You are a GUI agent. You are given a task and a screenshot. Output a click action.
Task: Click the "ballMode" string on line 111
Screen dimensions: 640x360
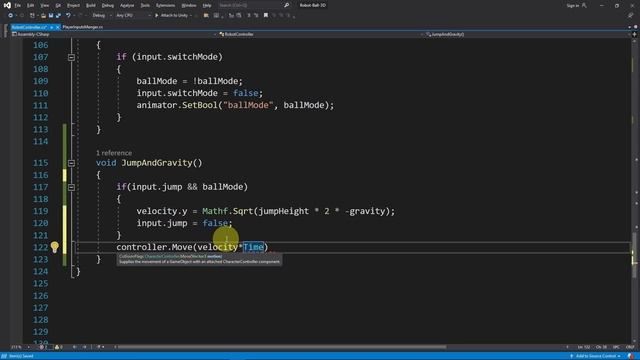[248, 105]
